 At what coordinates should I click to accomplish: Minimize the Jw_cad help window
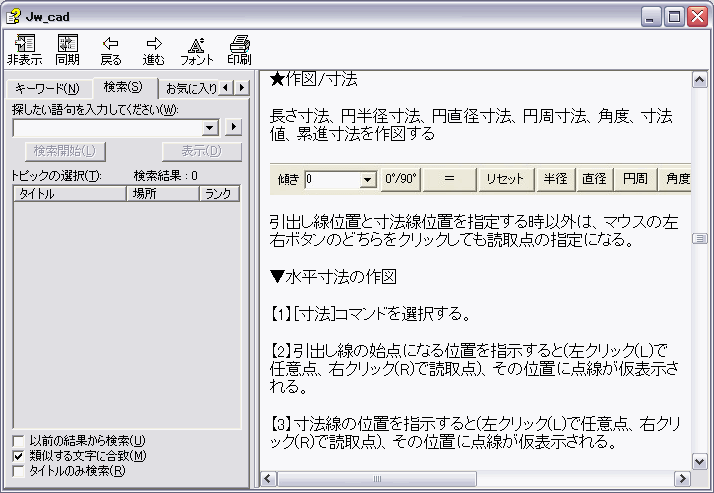point(651,17)
